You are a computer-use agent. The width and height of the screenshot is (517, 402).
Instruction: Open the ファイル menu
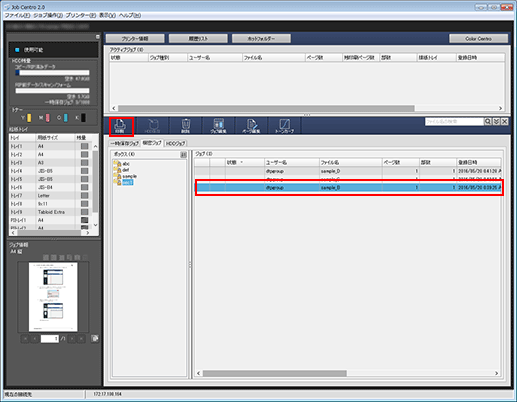click(17, 15)
